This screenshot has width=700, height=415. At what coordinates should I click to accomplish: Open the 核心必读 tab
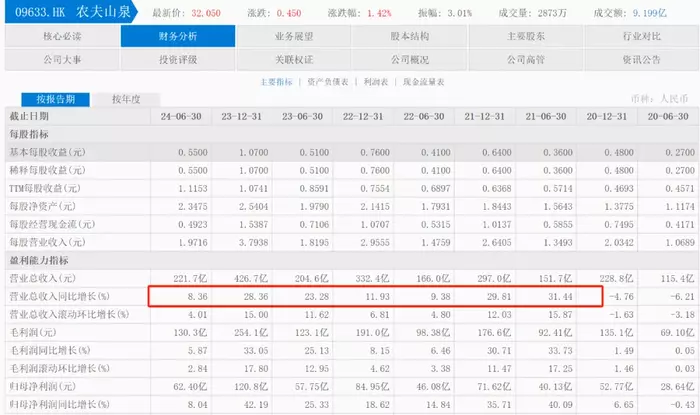point(62,36)
